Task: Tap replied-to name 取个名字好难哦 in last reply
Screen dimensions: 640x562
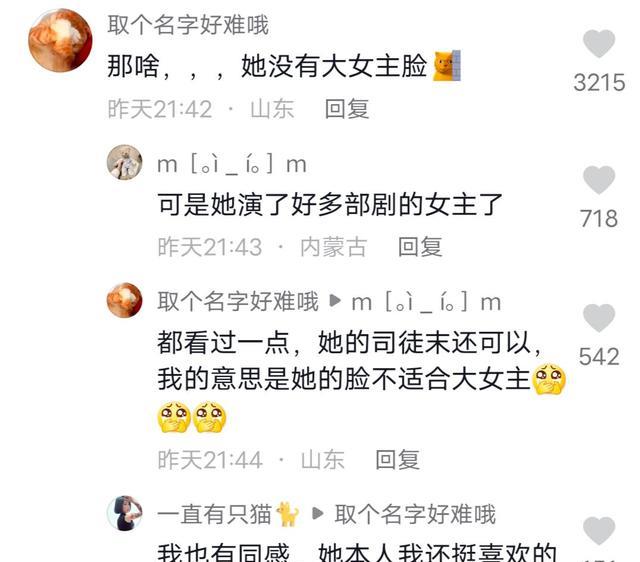Action: click(x=415, y=514)
